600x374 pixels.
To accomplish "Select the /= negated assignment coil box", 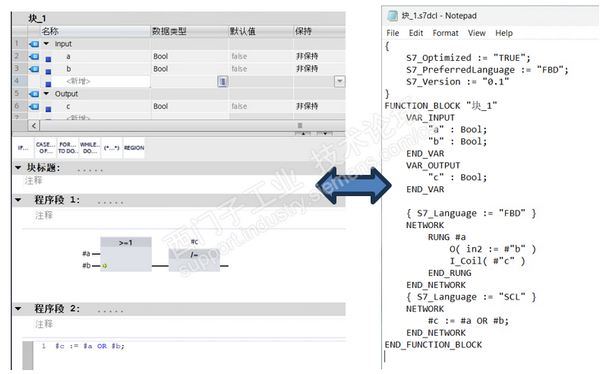I will [194, 260].
